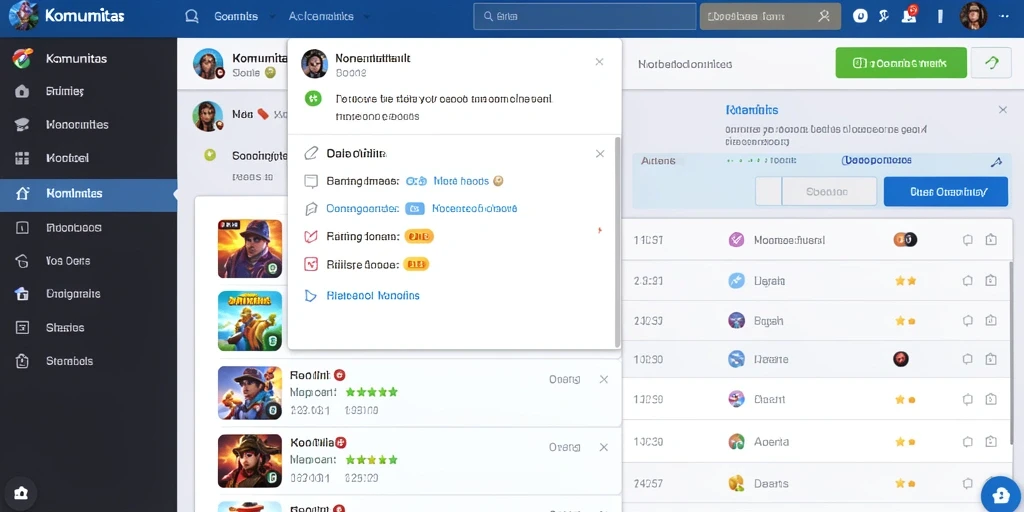Click the arrow icon in the light blue panel
The width and height of the screenshot is (1024, 512).
(x=996, y=163)
